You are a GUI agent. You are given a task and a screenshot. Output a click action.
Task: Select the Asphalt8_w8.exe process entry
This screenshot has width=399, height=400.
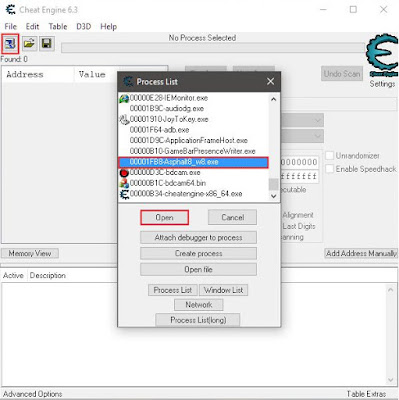point(193,162)
